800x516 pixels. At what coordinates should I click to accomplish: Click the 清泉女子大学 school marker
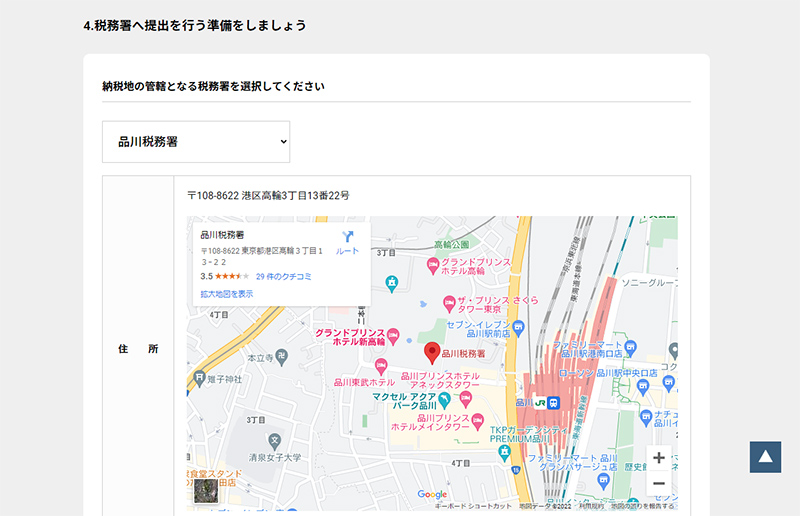click(275, 438)
